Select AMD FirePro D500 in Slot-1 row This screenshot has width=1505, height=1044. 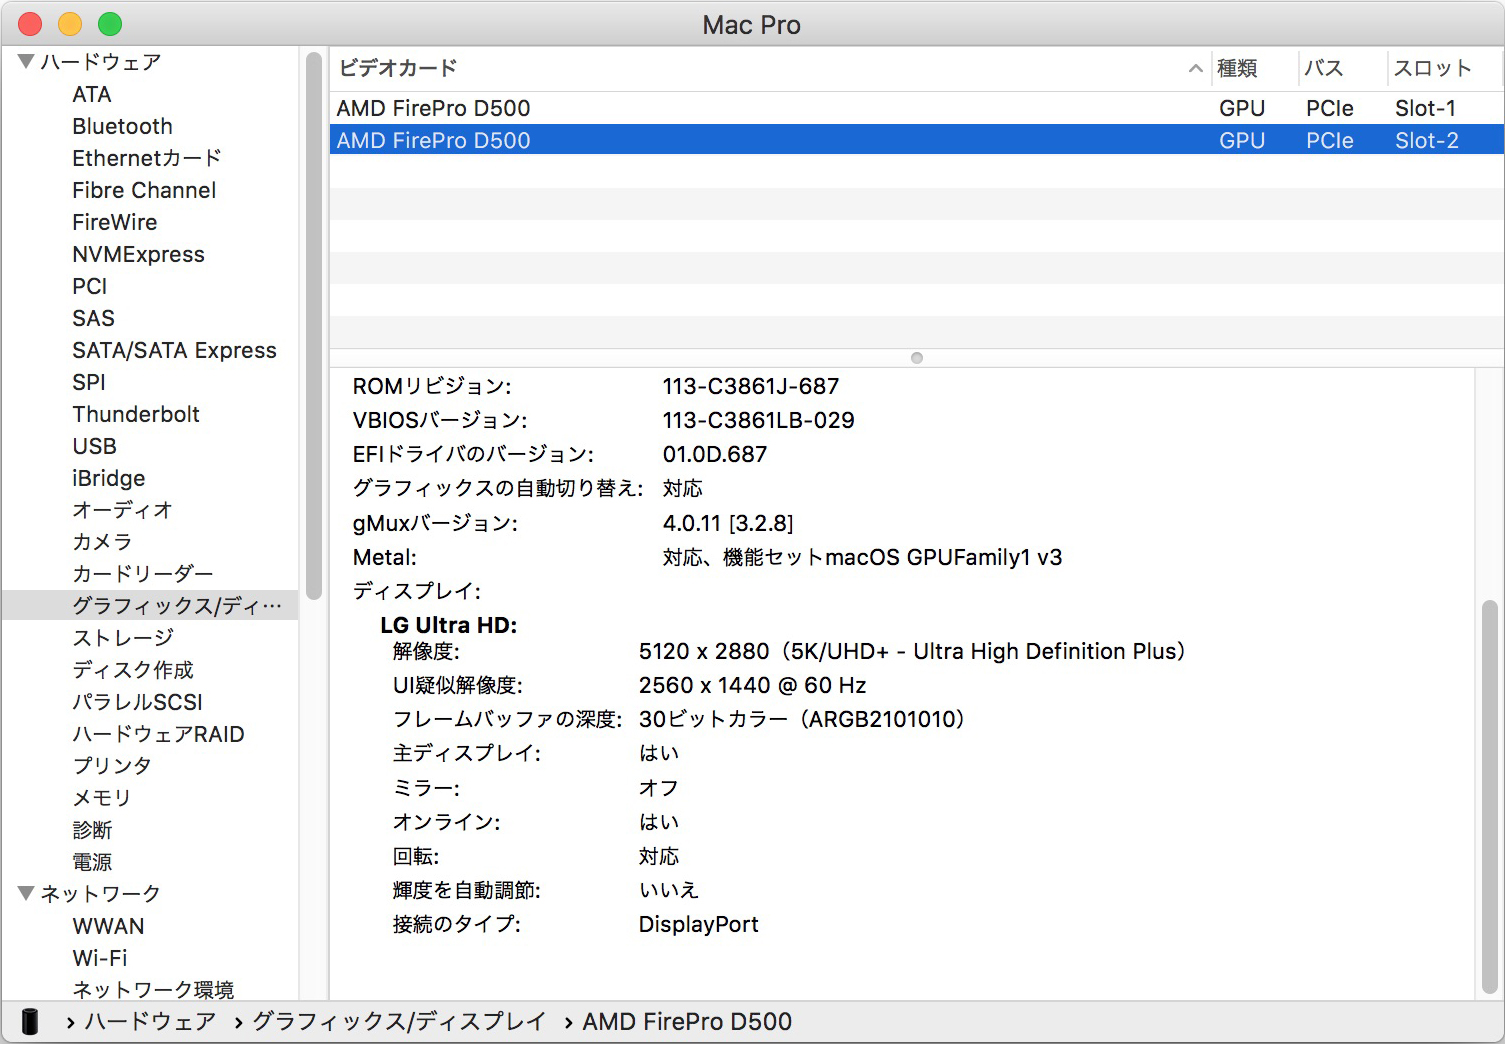(x=917, y=108)
